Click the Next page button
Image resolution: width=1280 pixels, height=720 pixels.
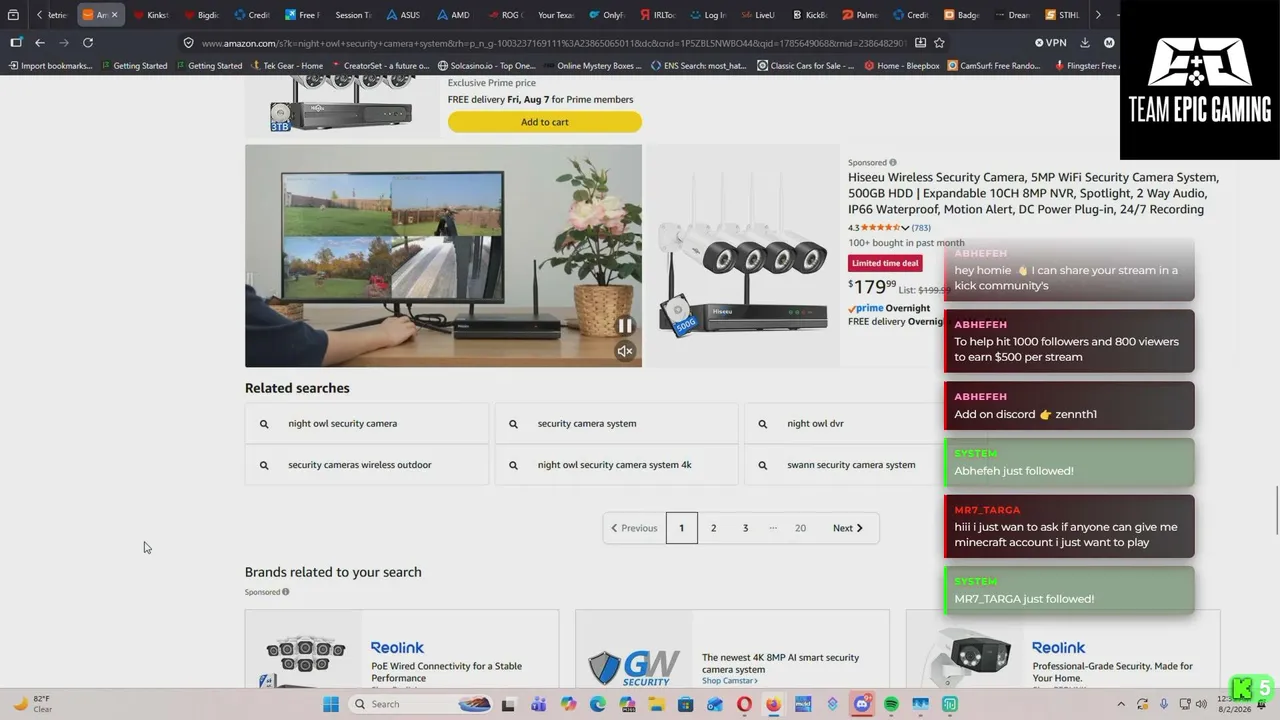tap(848, 528)
